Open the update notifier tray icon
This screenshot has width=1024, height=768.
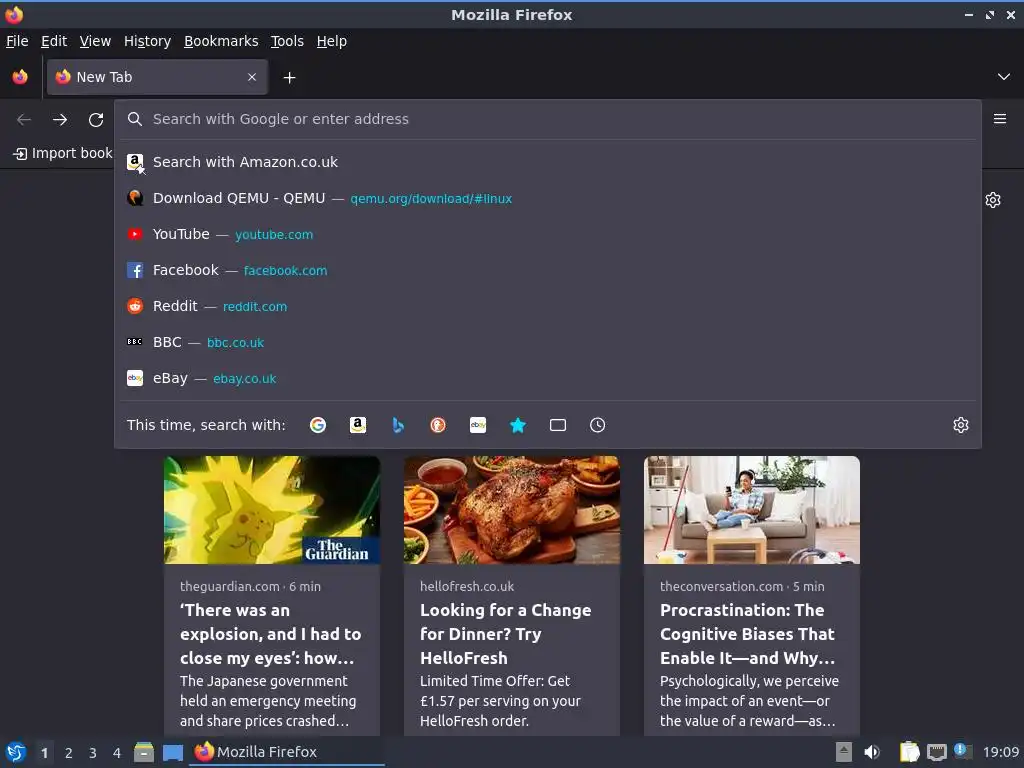pos(963,751)
